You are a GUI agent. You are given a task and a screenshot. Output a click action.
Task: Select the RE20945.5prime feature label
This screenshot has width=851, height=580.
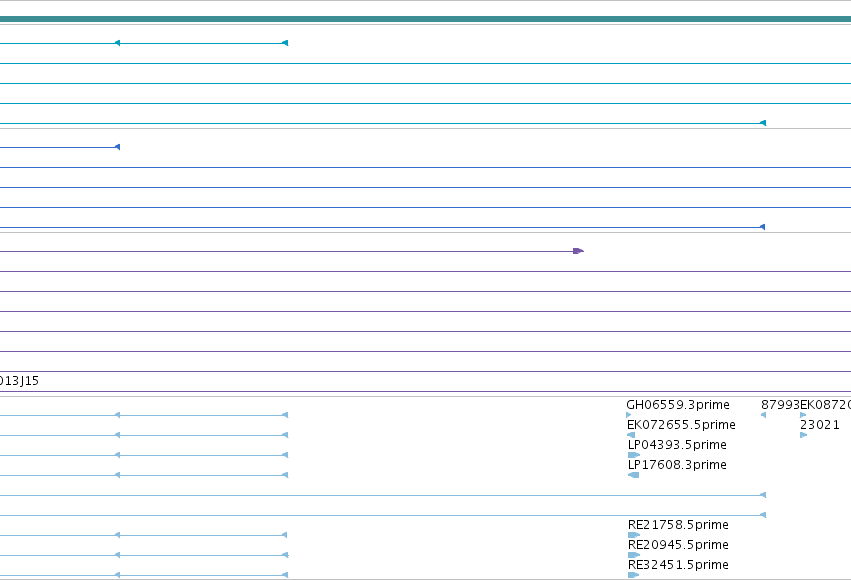tap(678, 545)
